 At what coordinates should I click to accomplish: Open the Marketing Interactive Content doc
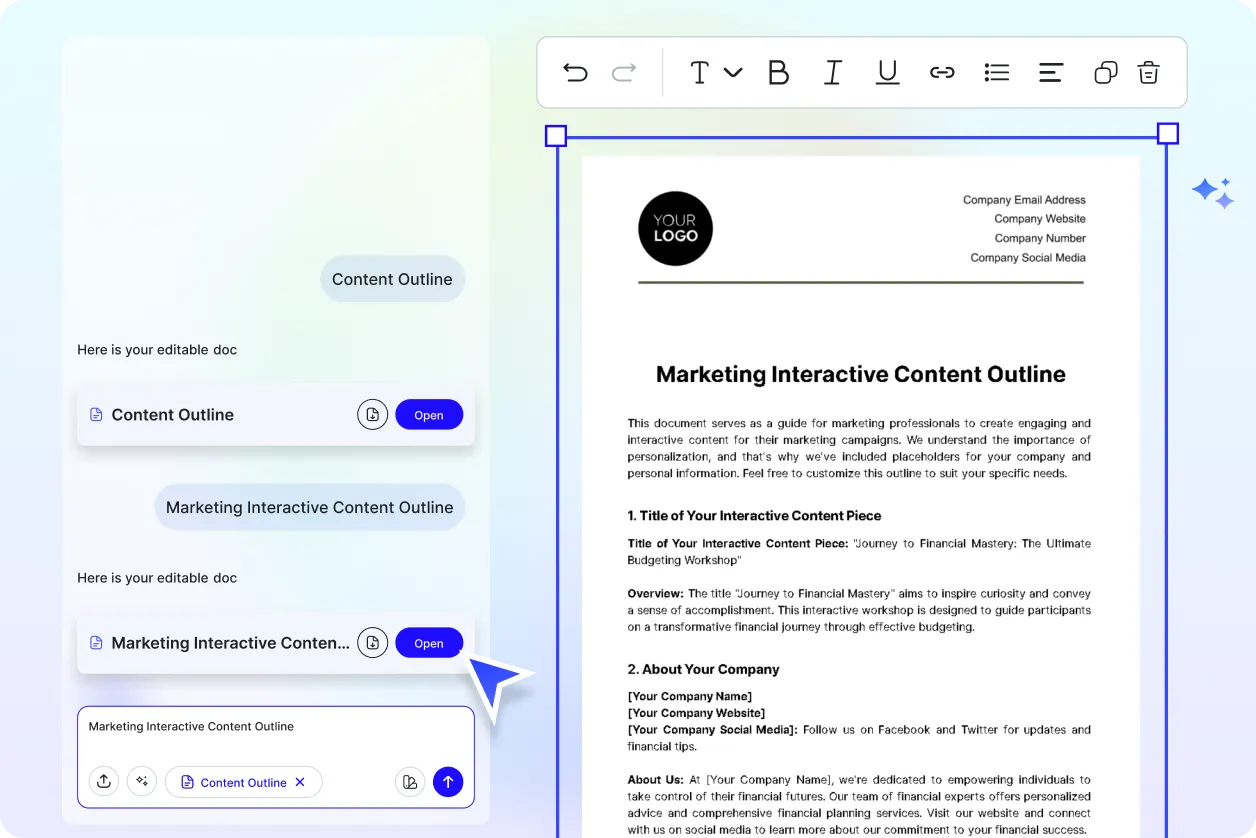tap(429, 642)
